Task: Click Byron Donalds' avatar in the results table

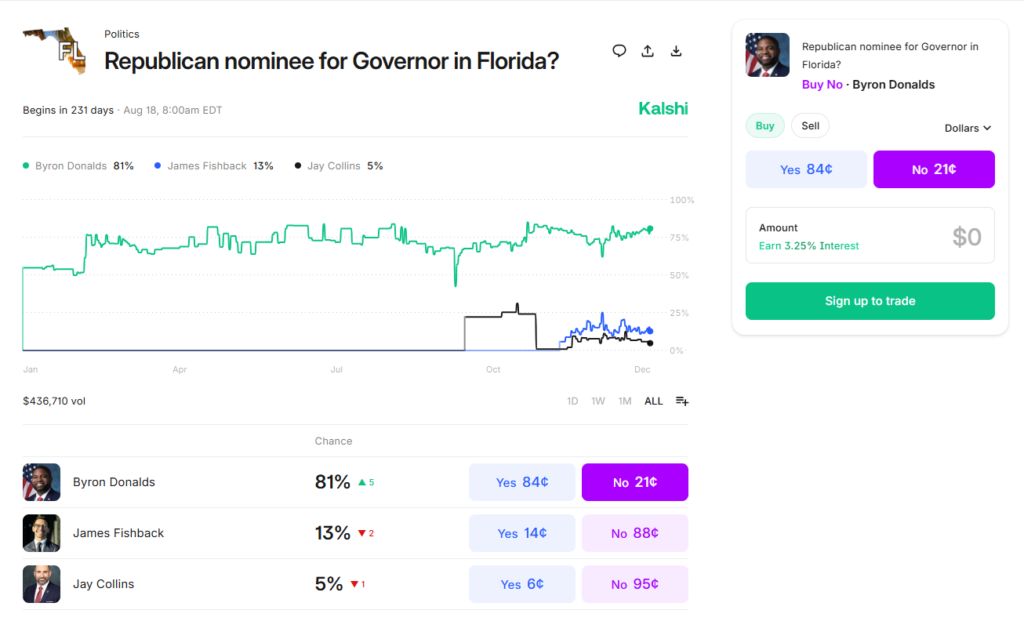Action: 39,482
